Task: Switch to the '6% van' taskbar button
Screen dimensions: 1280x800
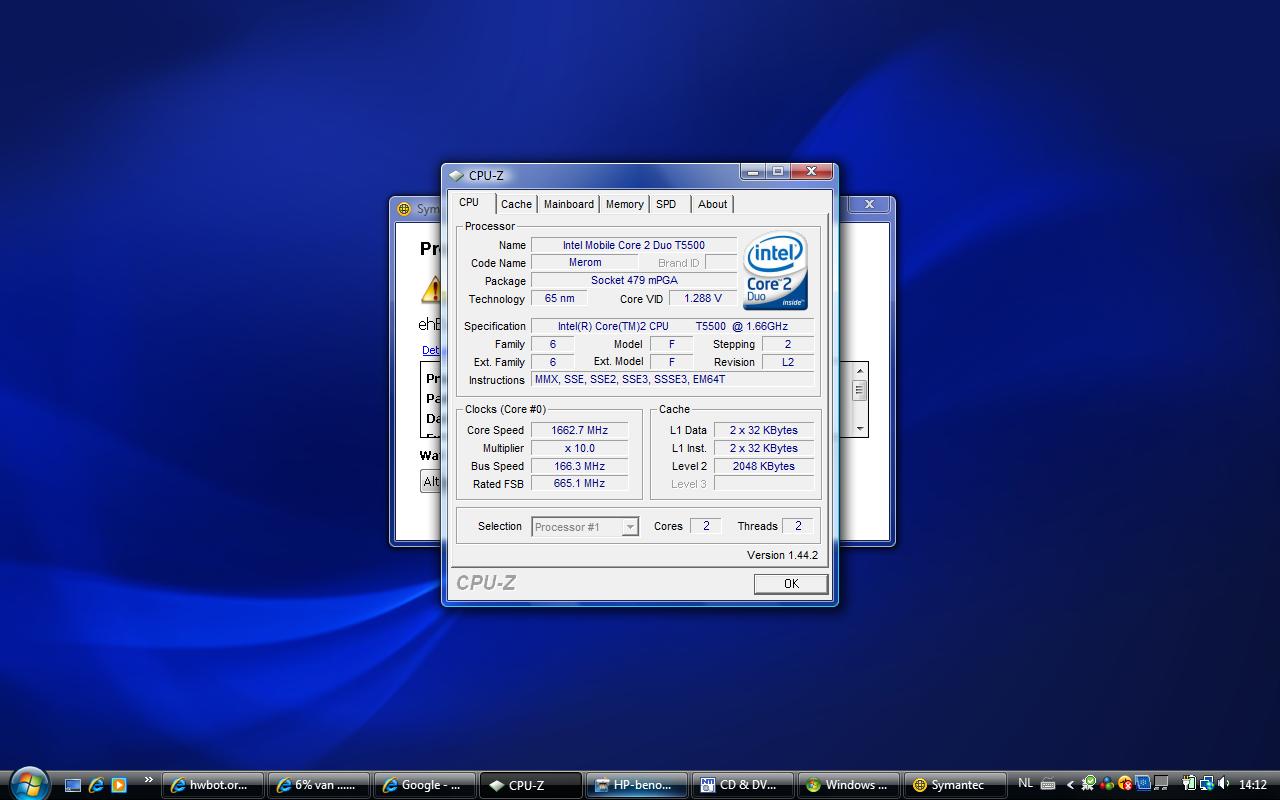Action: coord(319,785)
